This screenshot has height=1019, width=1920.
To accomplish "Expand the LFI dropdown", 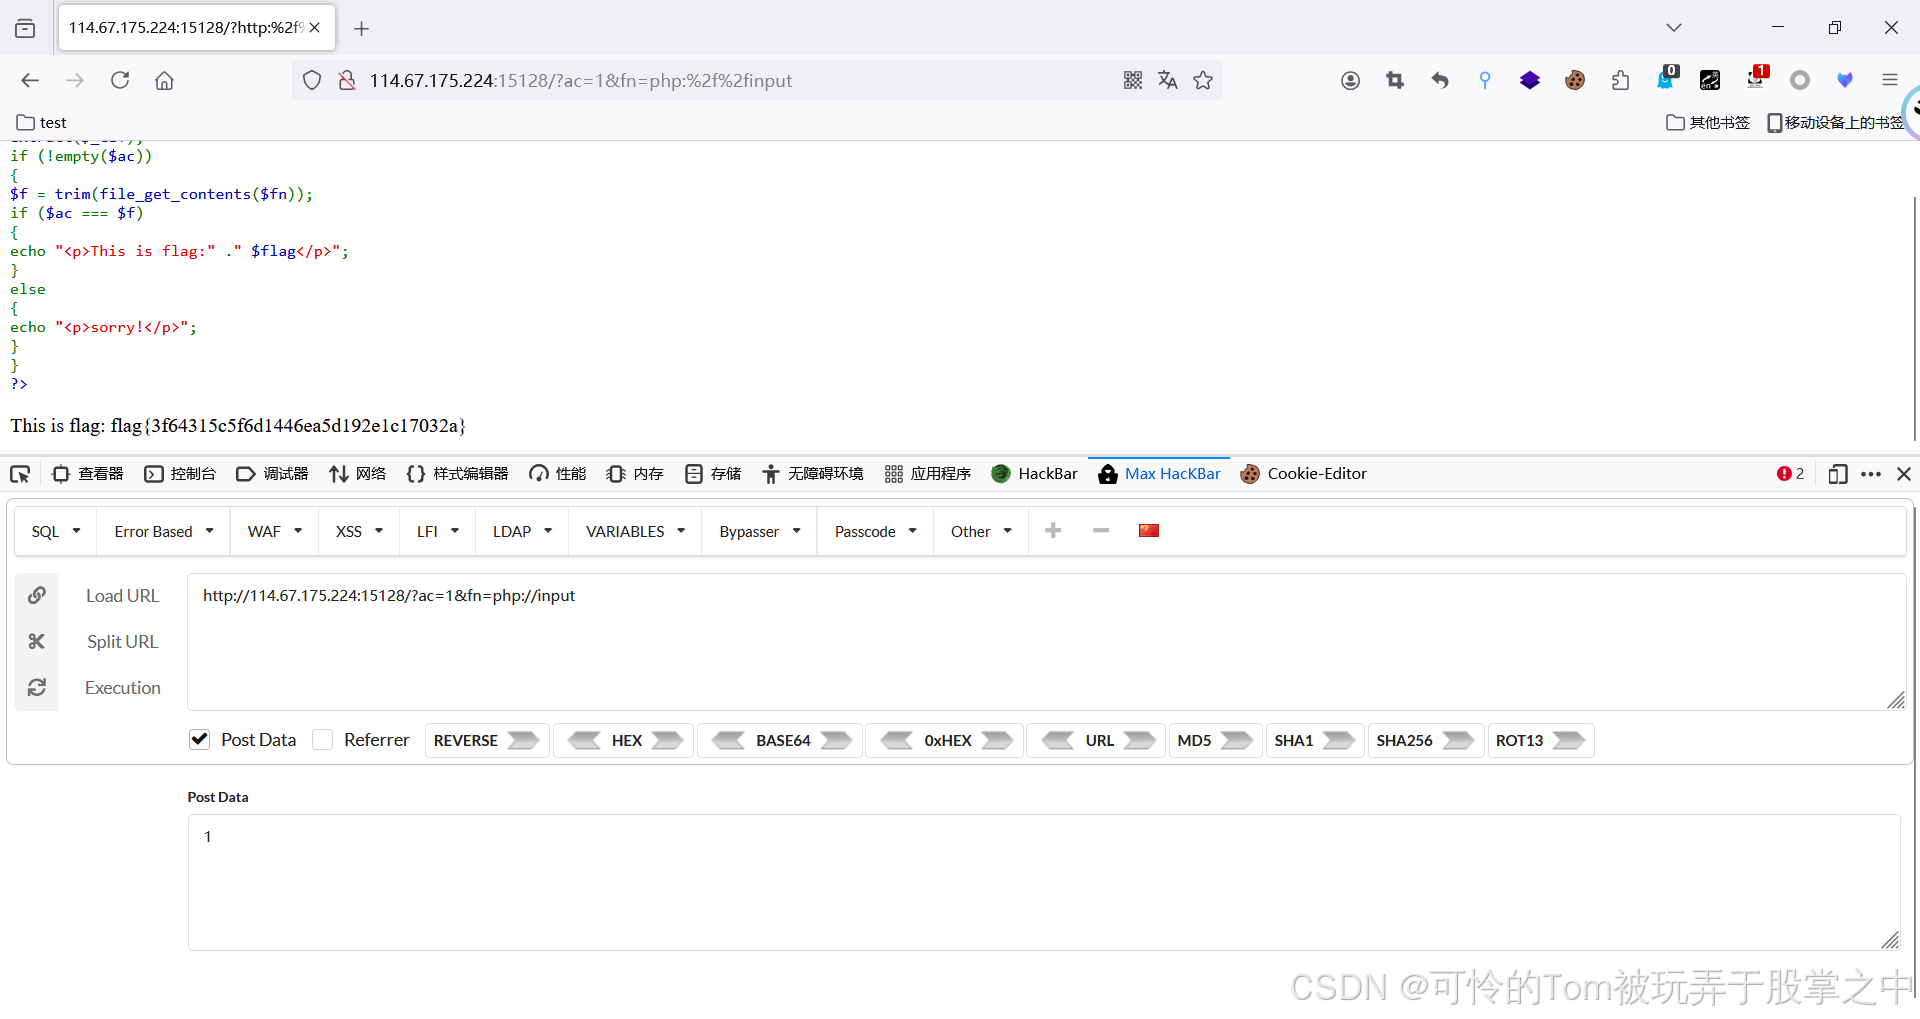I will [437, 531].
